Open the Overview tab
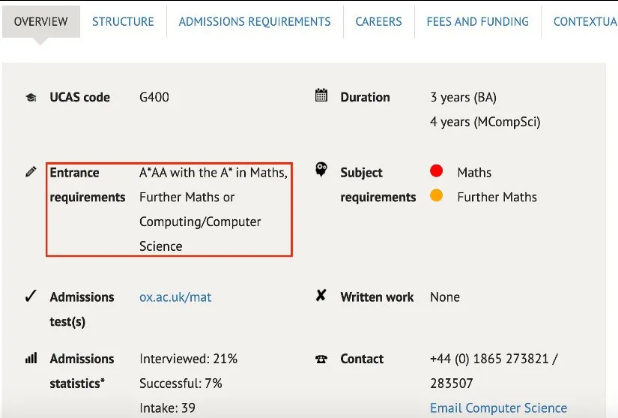The width and height of the screenshot is (618, 418). (x=41, y=21)
